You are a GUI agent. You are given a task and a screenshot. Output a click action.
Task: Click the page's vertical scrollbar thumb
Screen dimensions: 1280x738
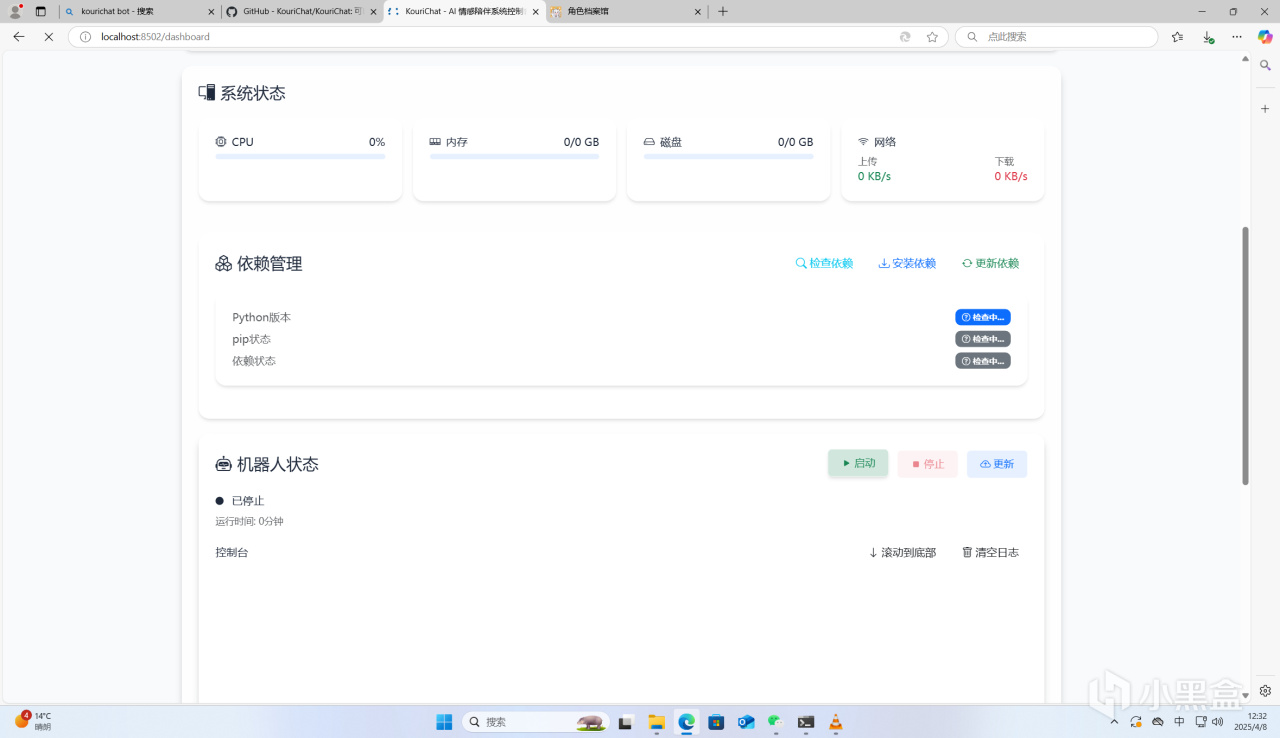[x=1245, y=355]
